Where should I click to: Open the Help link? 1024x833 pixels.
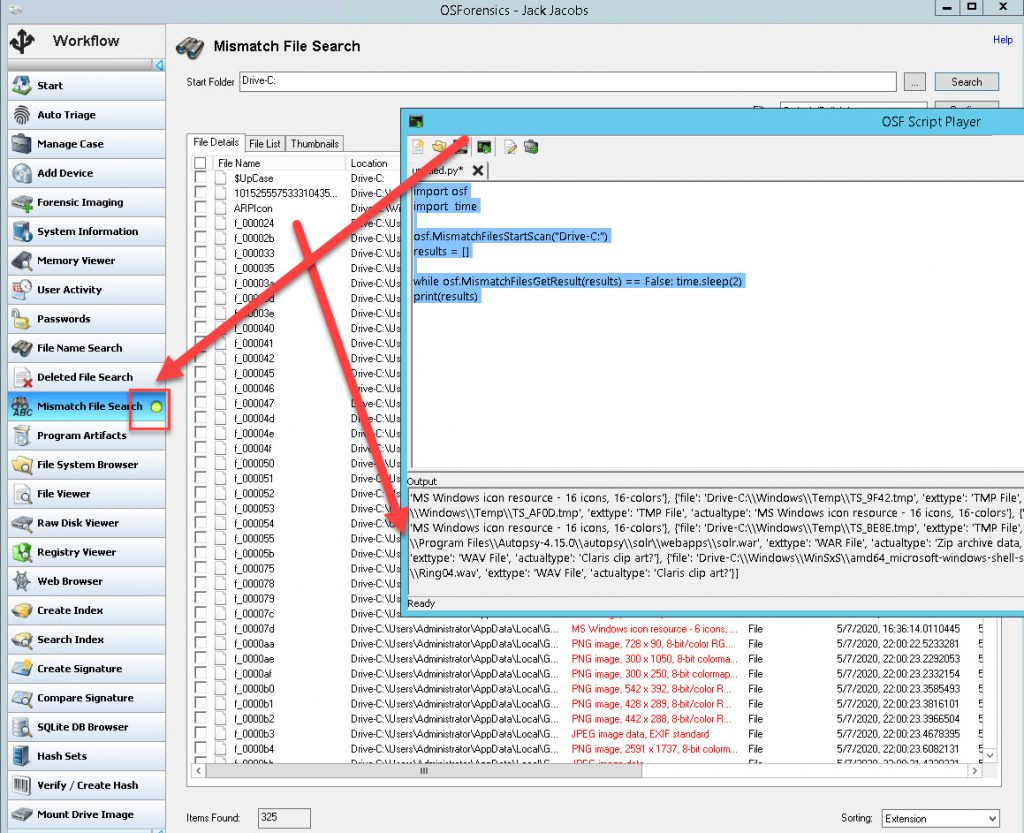[1003, 40]
